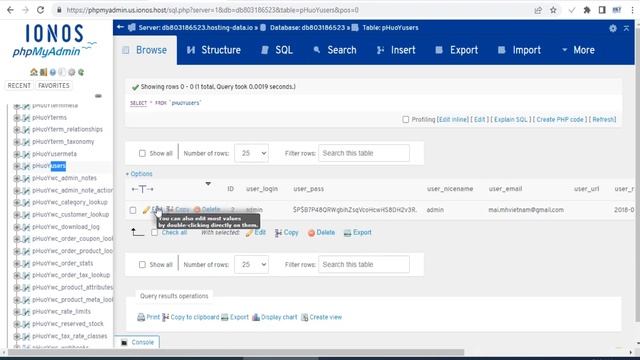The height and width of the screenshot is (360, 640).
Task: Open the SQL tab
Action: (x=277, y=50)
